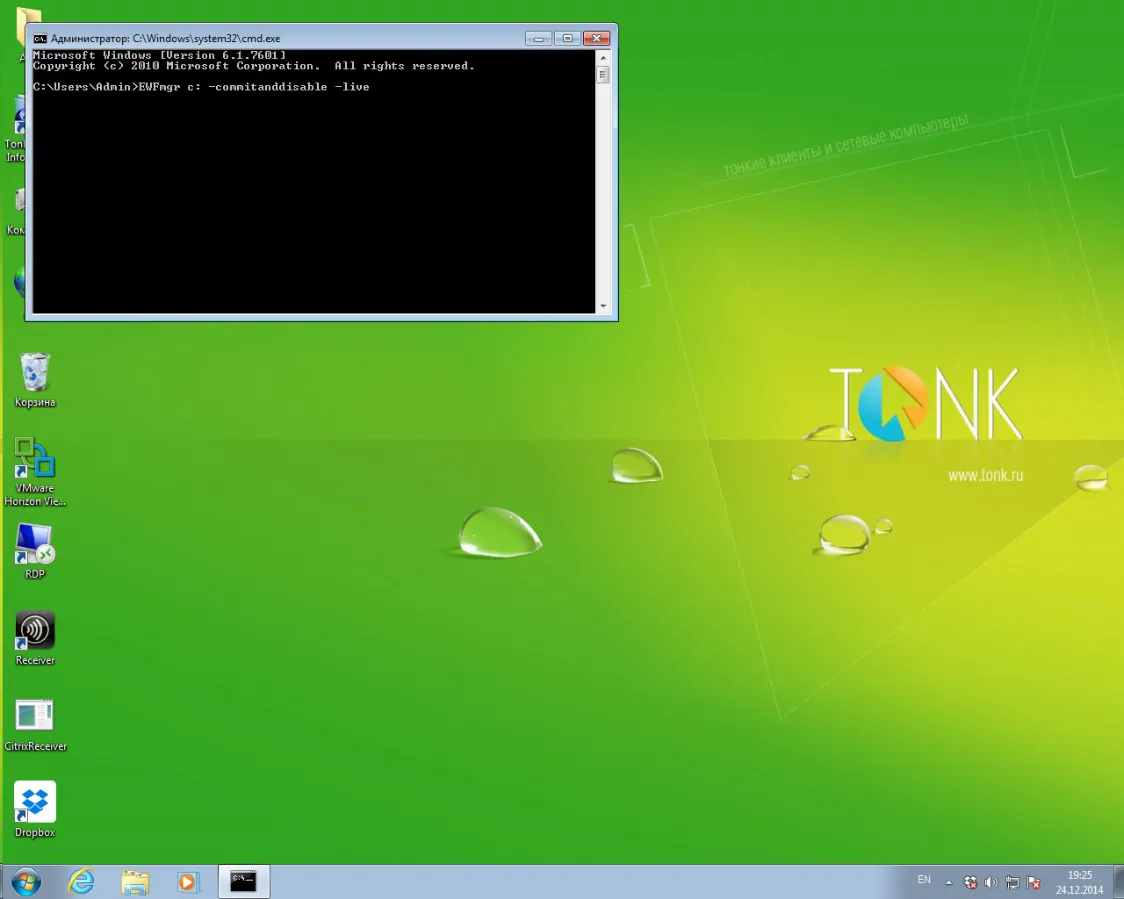This screenshot has width=1124, height=899.
Task: Close the cmd.exe window
Action: (x=596, y=39)
